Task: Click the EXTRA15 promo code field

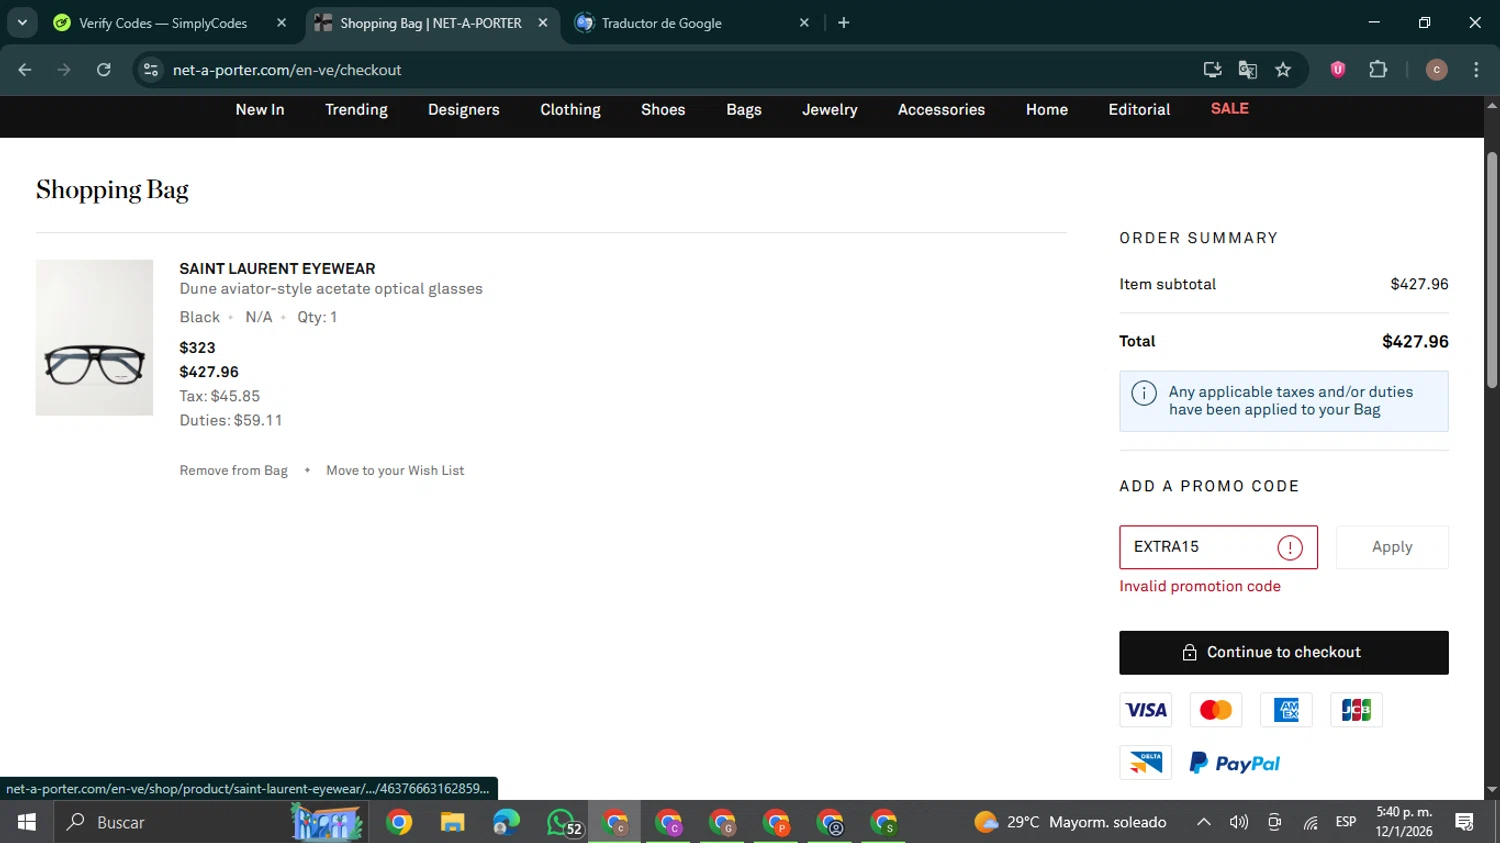Action: 1218,547
